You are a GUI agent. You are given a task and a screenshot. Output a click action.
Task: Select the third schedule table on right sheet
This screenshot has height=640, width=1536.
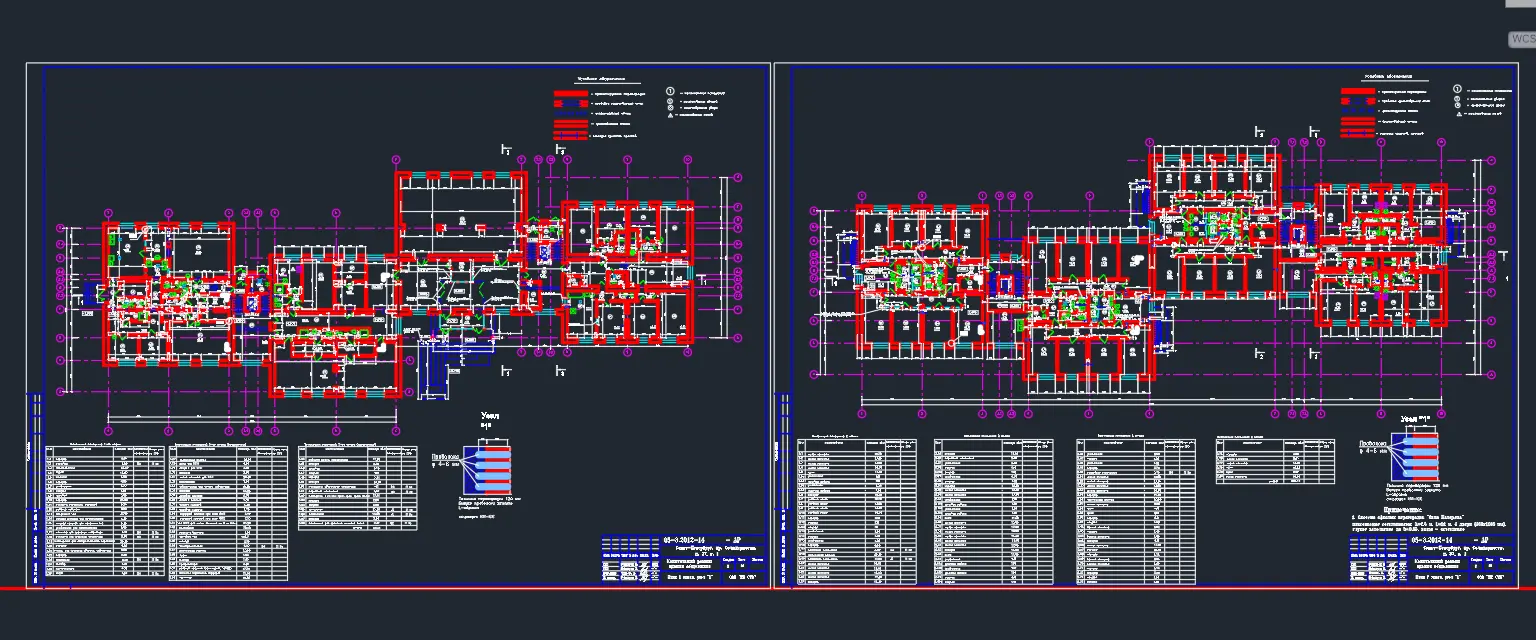tap(1135, 511)
